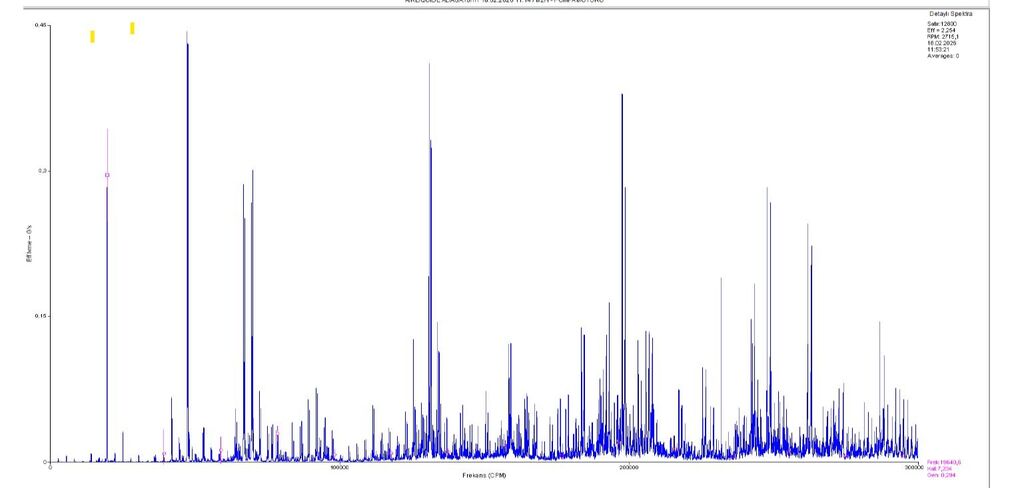Click the 300000 x-axis tick label
The width and height of the screenshot is (1024, 488).
click(x=912, y=467)
